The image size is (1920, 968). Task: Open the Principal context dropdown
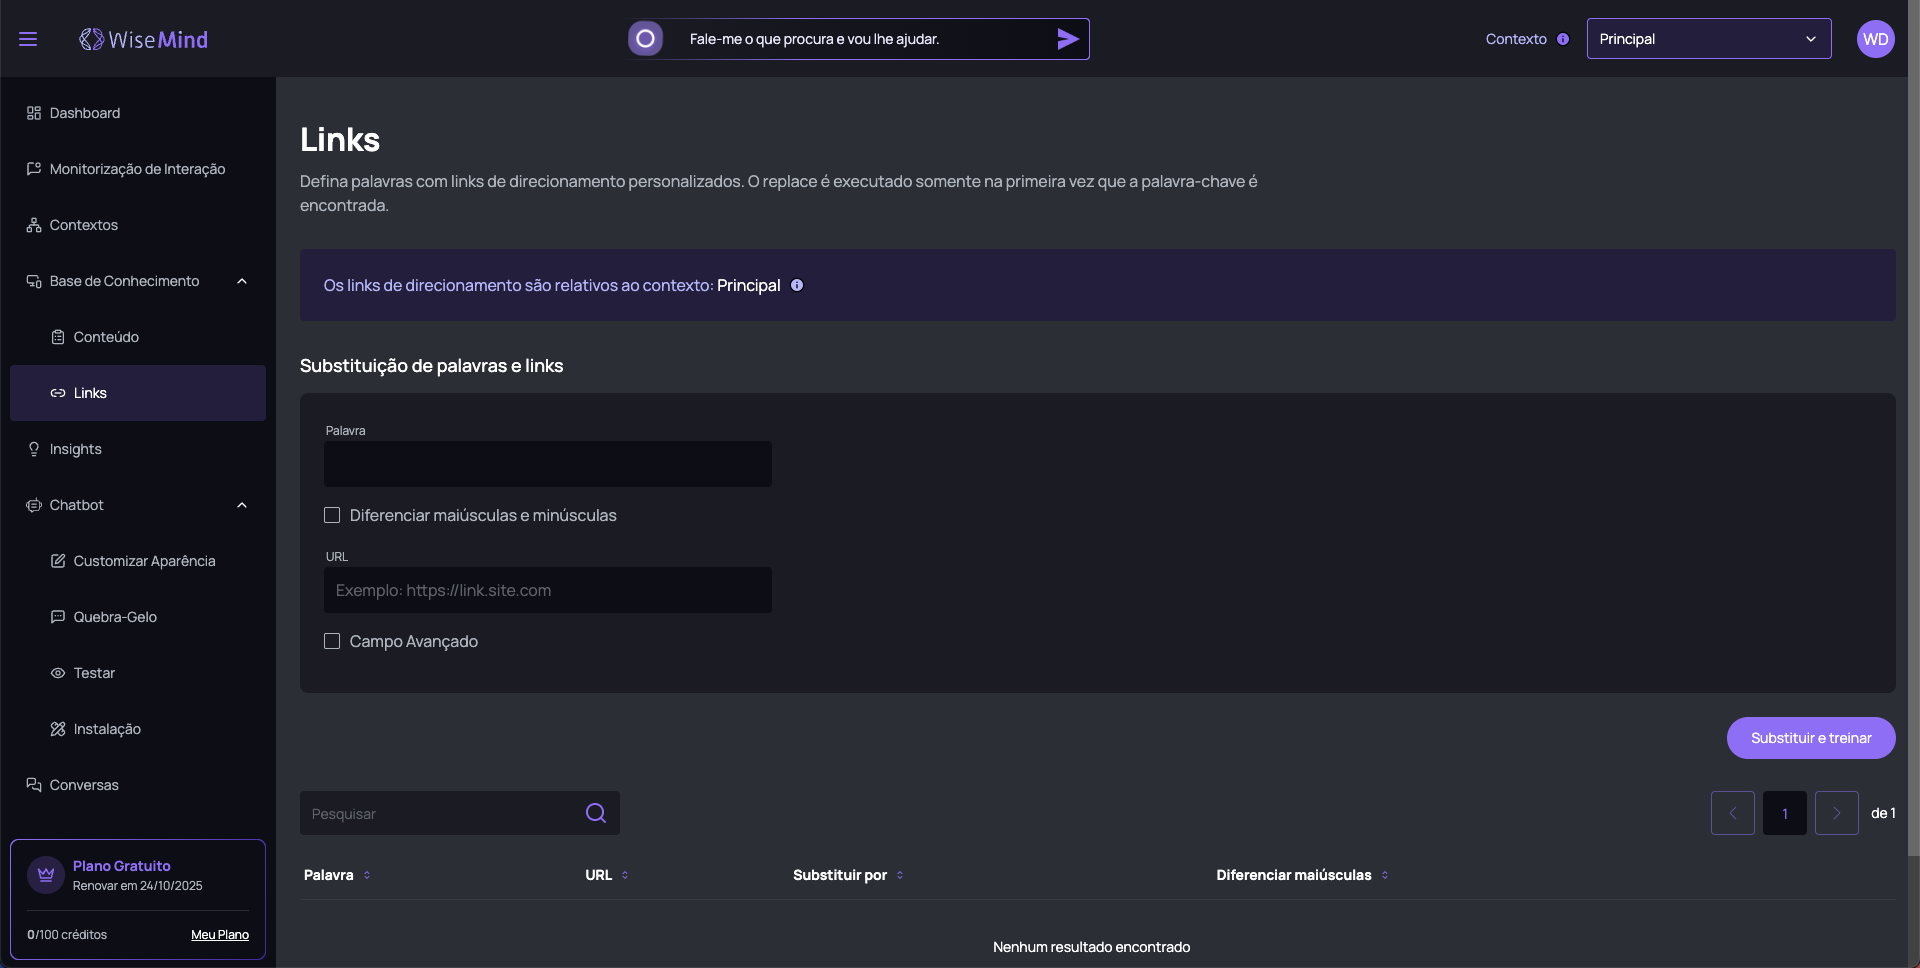point(1708,39)
